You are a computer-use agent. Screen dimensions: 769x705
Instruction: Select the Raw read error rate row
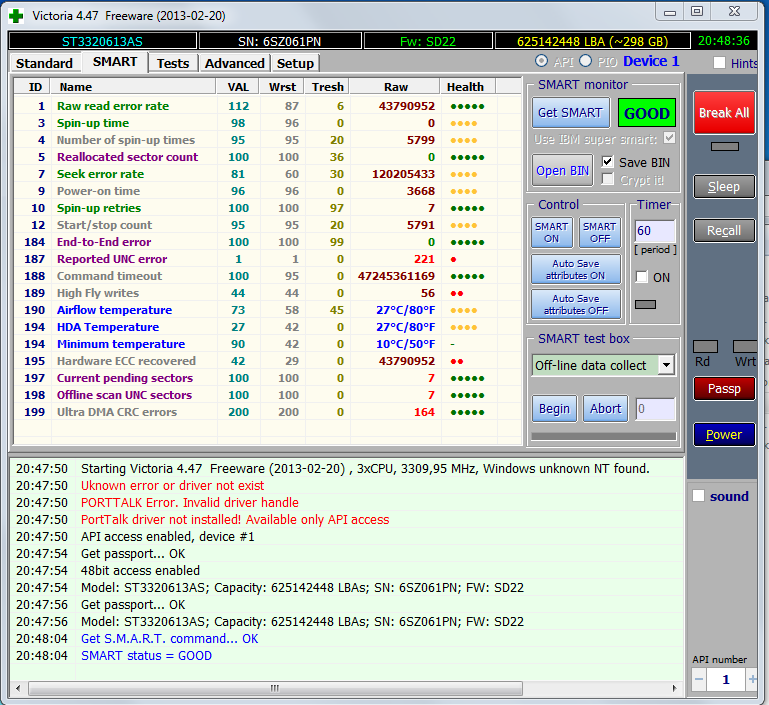click(267, 106)
